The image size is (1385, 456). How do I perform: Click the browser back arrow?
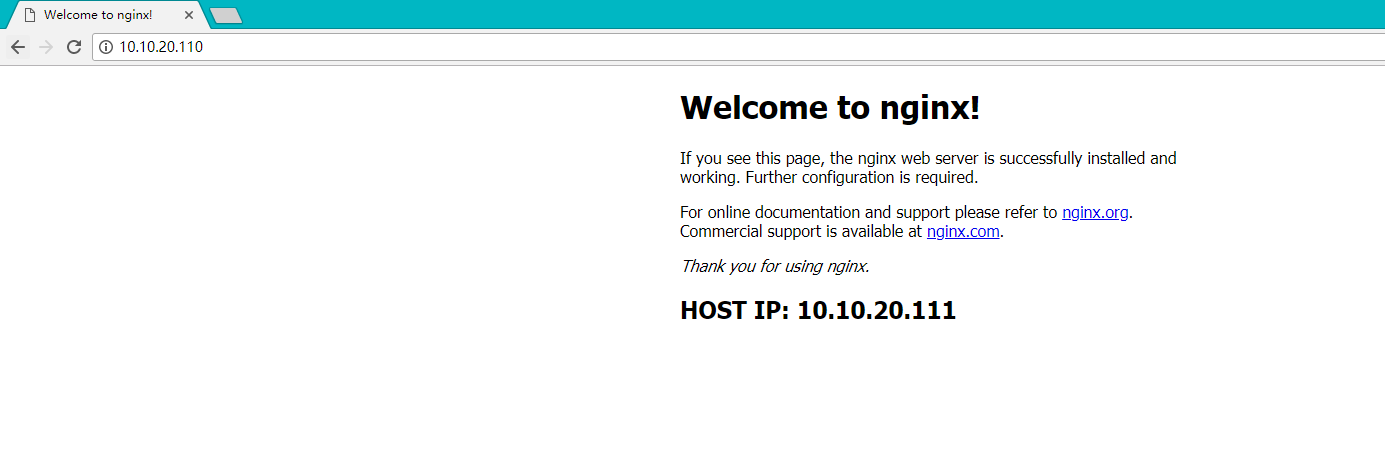pos(17,47)
